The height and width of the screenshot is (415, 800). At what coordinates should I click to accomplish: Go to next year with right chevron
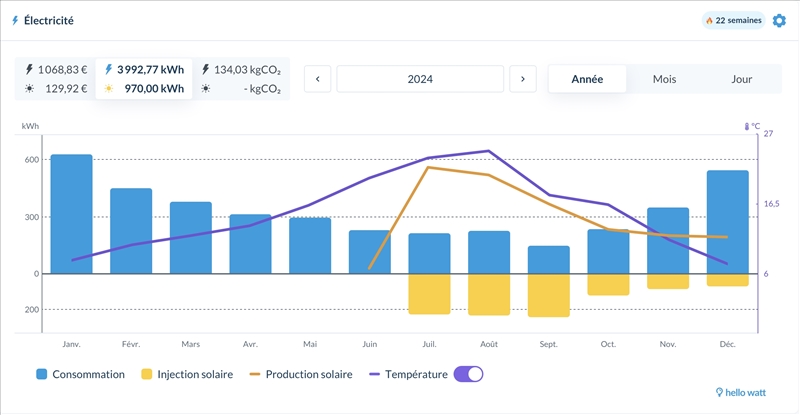pos(522,79)
